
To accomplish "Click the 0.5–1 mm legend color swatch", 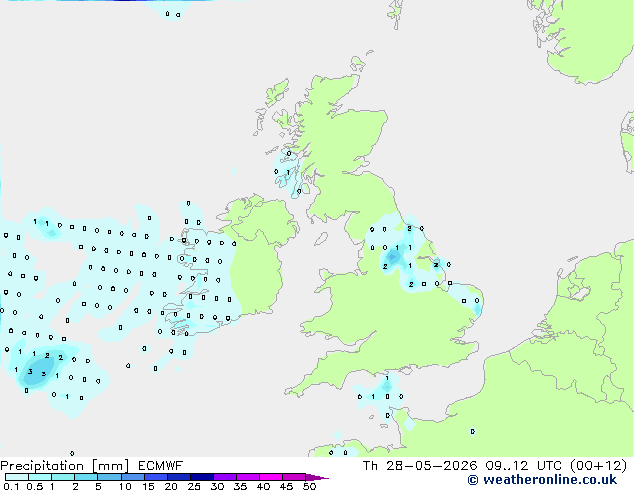I will click(40, 477).
